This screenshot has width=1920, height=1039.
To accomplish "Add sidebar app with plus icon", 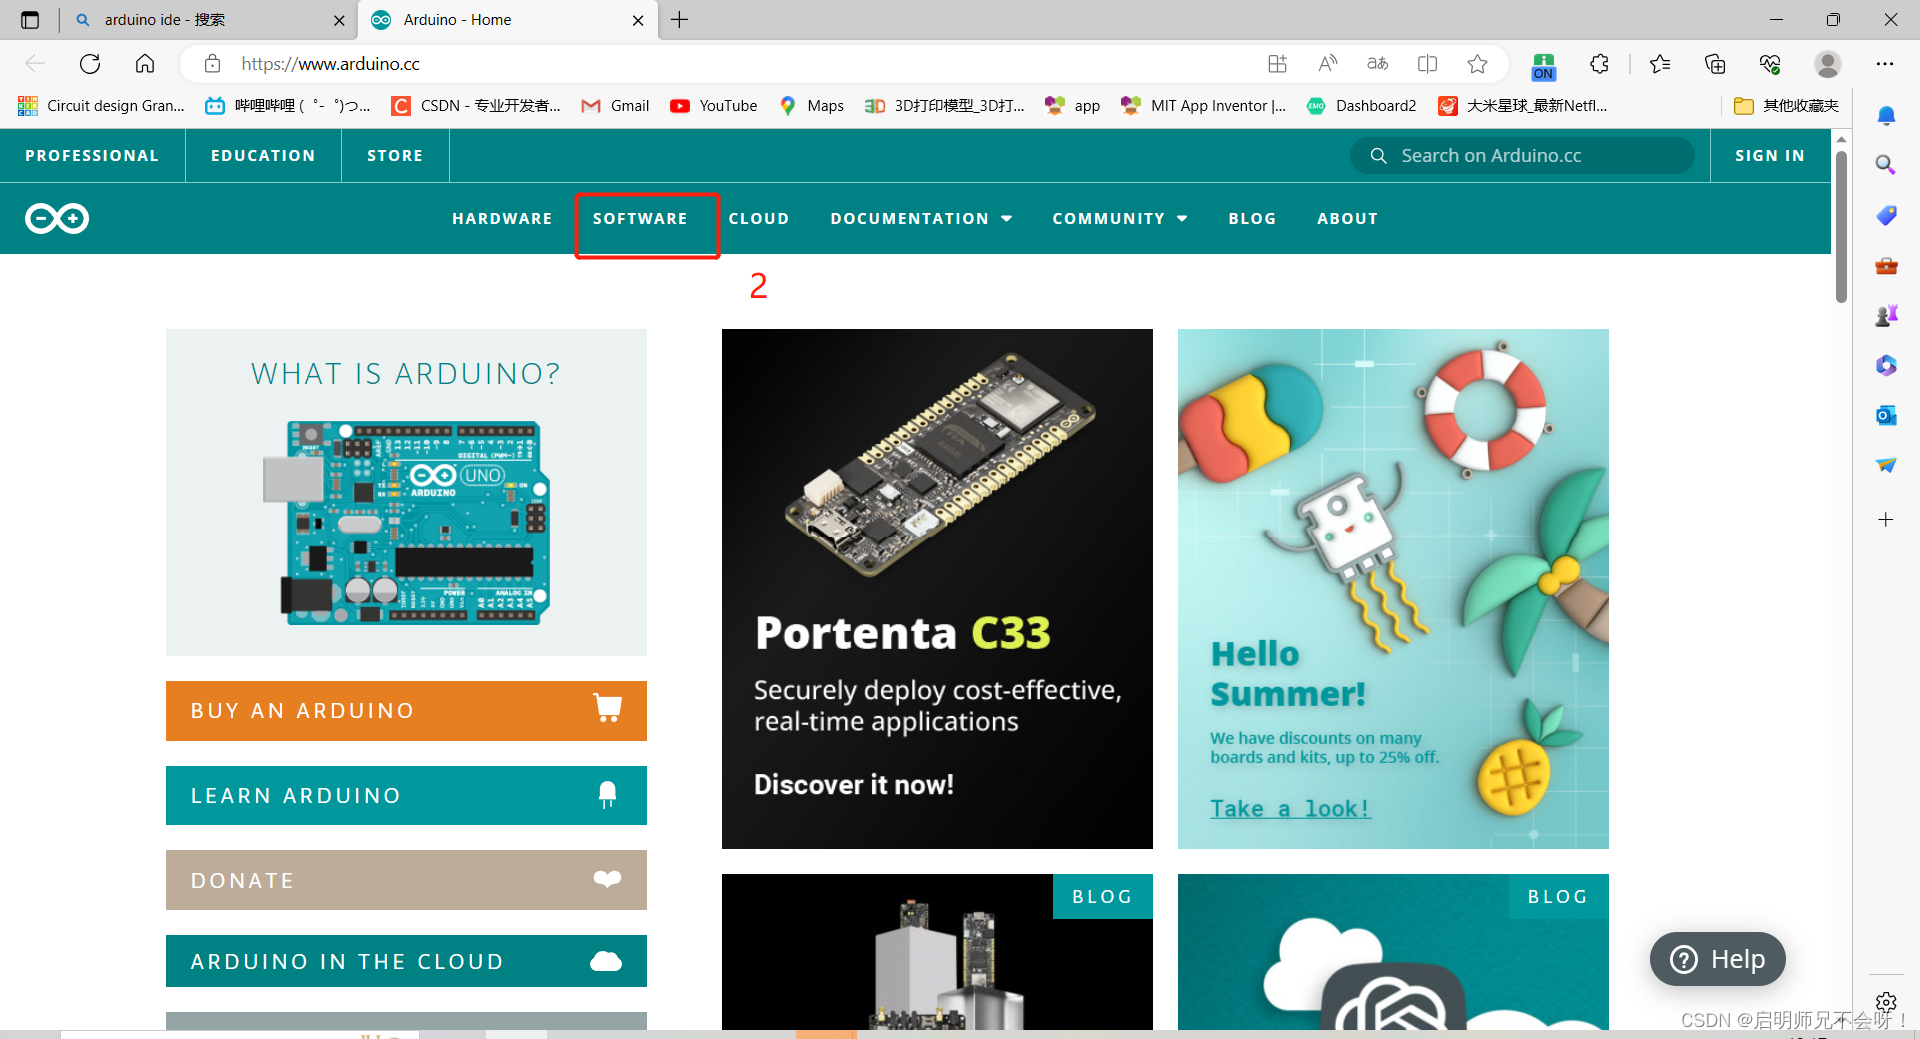I will click(x=1886, y=520).
